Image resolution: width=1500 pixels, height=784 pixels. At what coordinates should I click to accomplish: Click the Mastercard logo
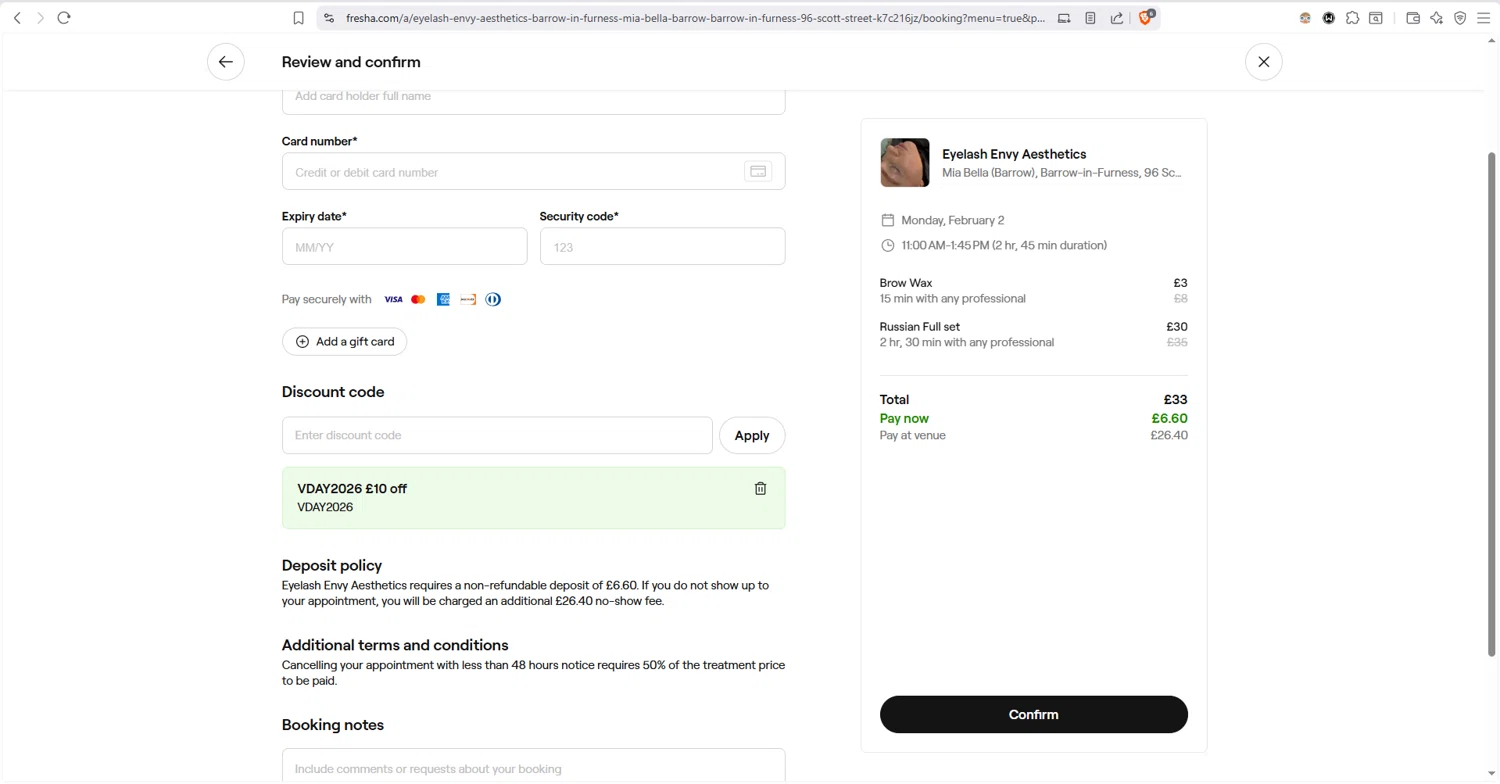pyautogui.click(x=418, y=300)
